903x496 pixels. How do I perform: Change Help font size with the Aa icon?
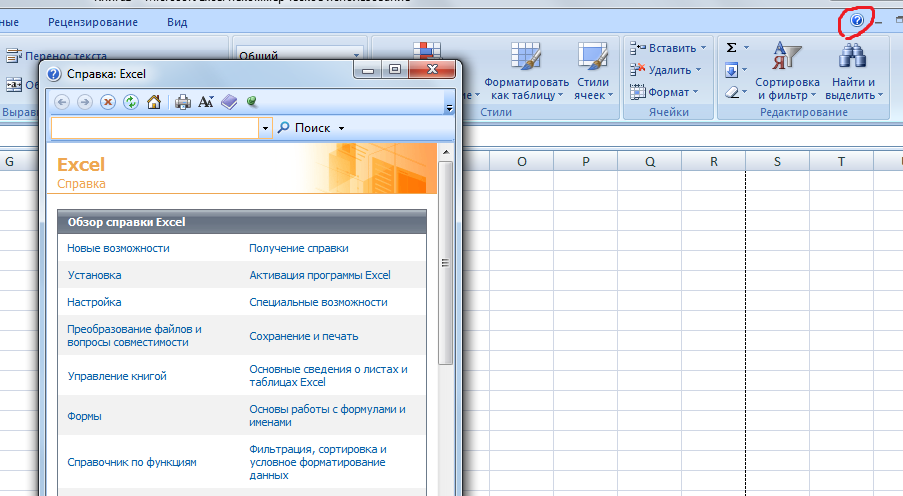pos(206,103)
